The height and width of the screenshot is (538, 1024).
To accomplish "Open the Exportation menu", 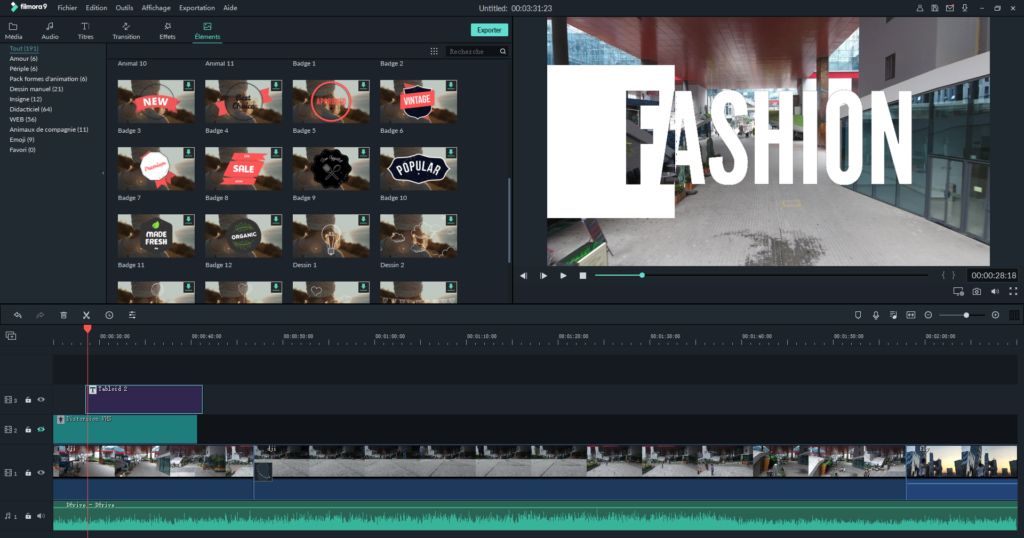I will 196,7.
